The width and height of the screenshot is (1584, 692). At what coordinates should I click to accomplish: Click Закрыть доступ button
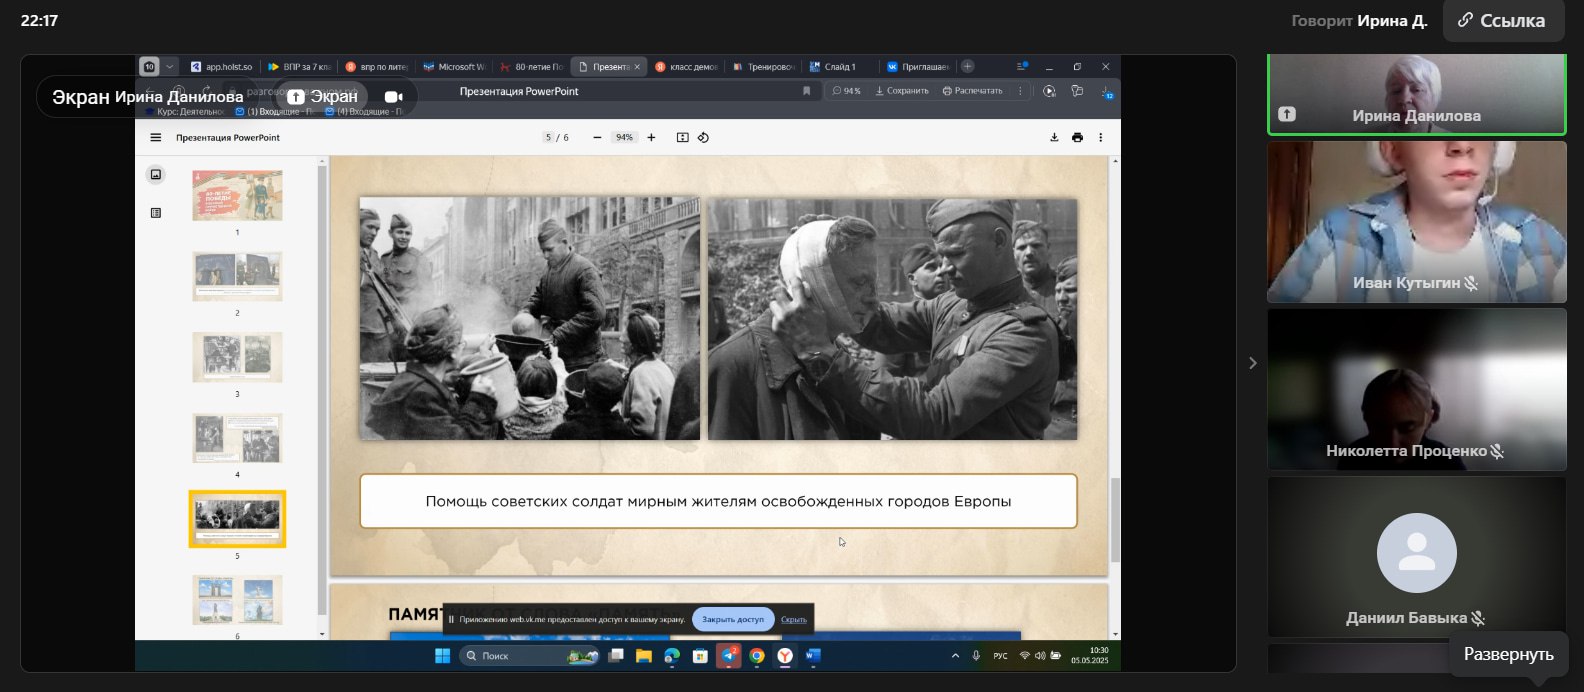coord(733,619)
